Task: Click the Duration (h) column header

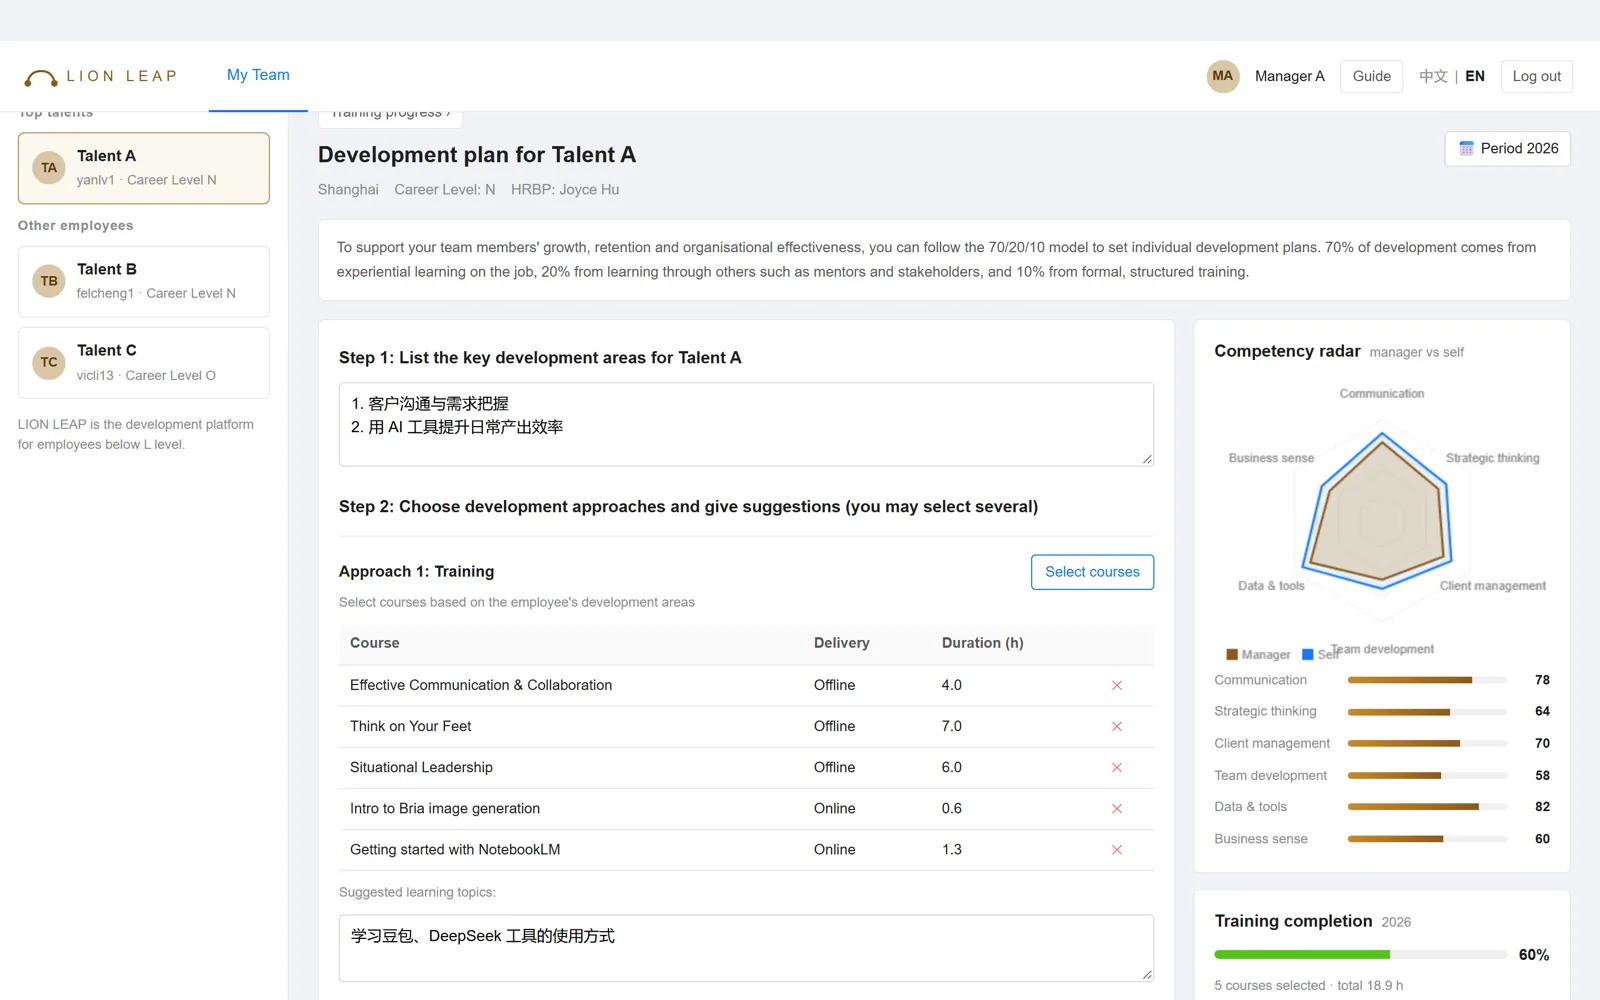Action: click(x=982, y=643)
